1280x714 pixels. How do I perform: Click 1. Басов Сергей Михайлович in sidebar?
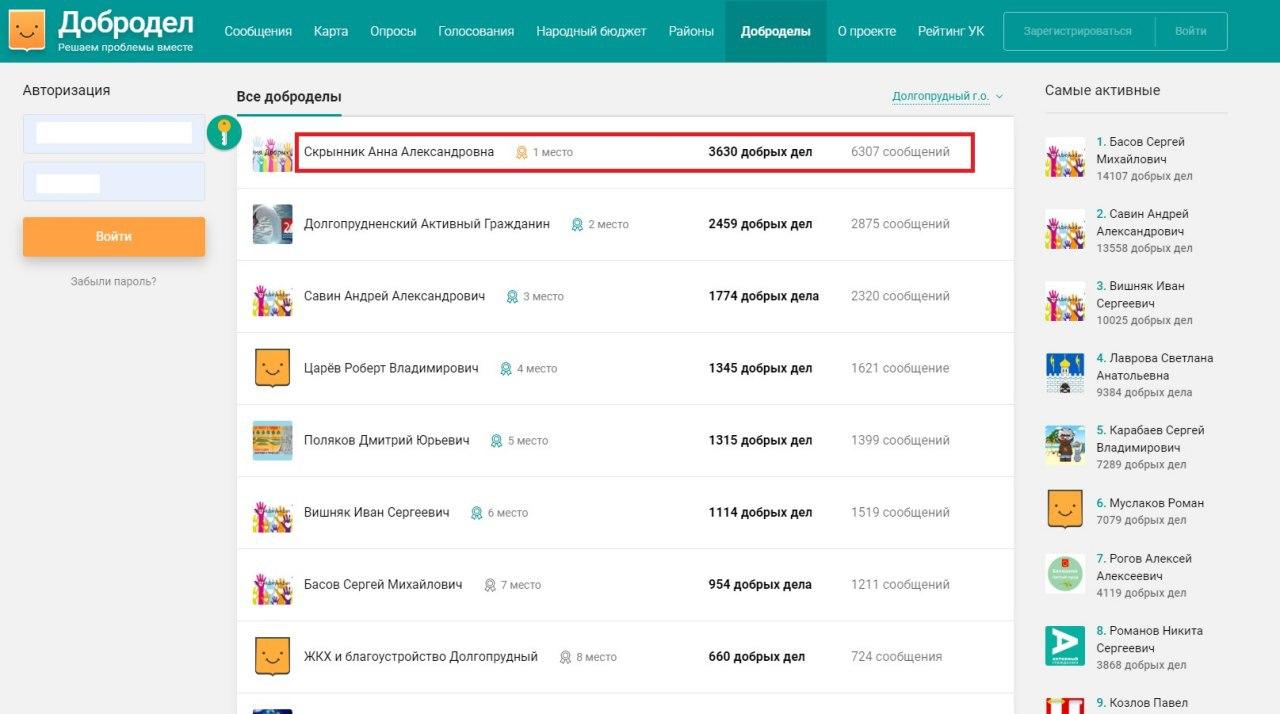click(1140, 150)
